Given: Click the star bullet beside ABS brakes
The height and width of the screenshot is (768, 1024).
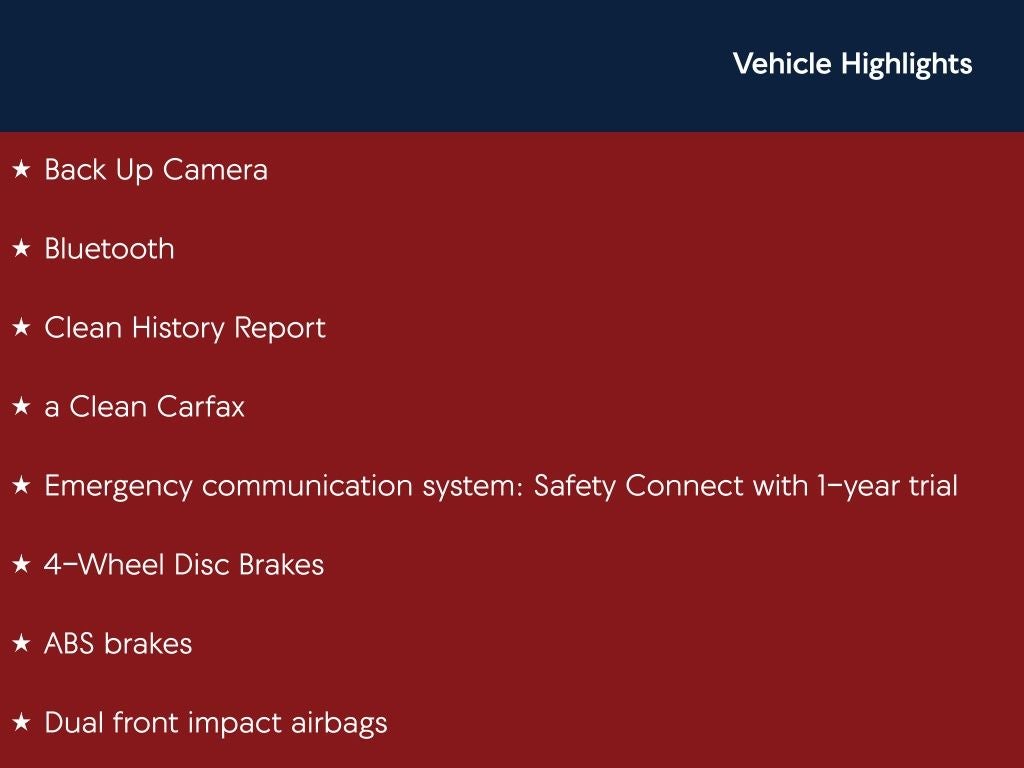Looking at the screenshot, I should click(21, 645).
